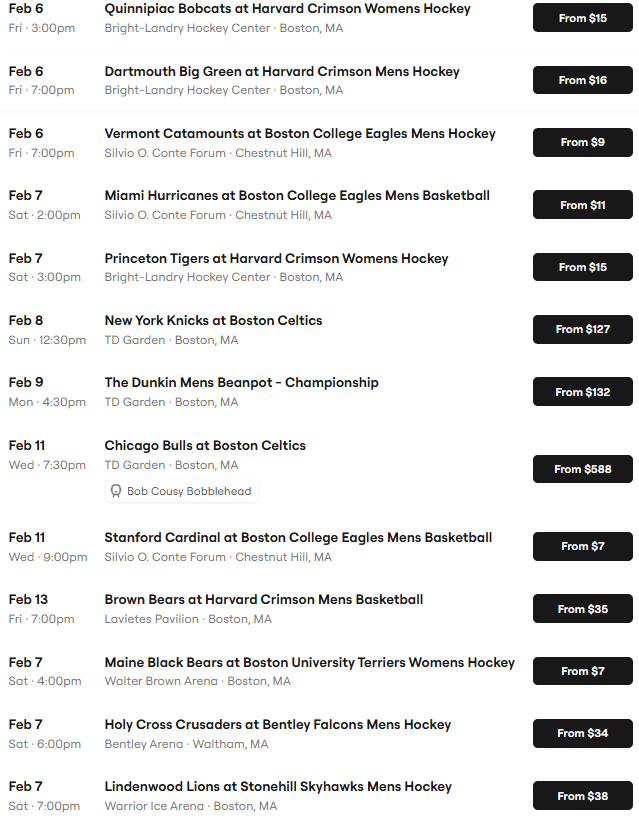Open Chicago Bulls at Boston Celtics event
This screenshot has width=639, height=821.
[205, 446]
